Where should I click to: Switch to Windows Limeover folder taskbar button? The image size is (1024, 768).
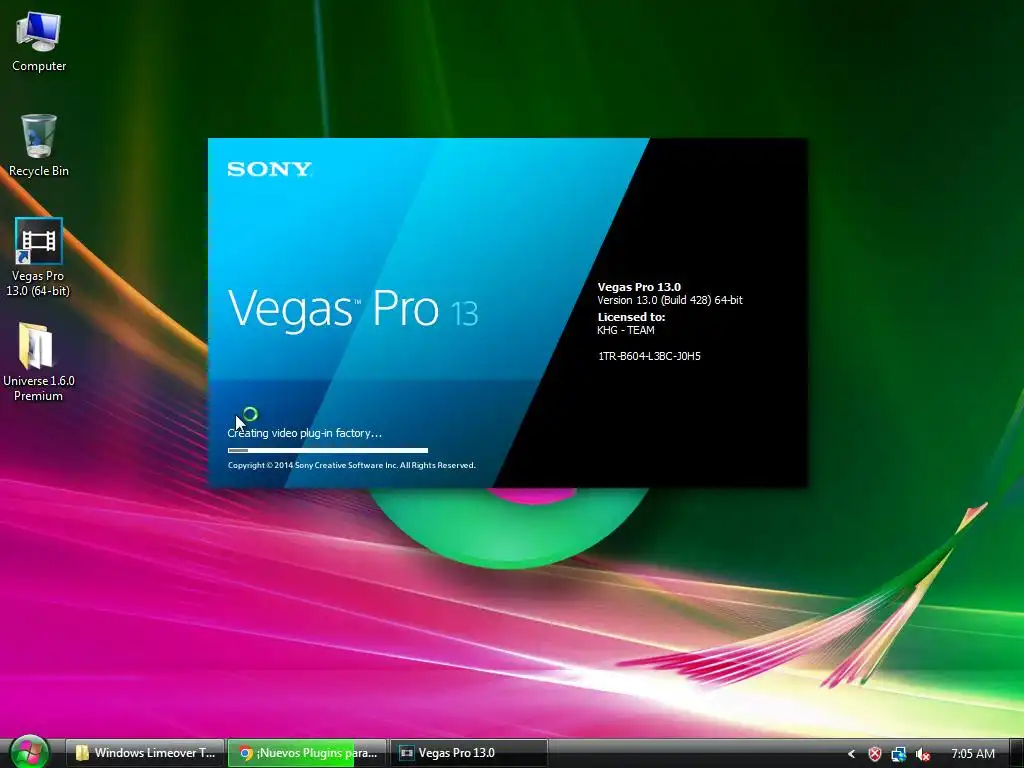145,753
